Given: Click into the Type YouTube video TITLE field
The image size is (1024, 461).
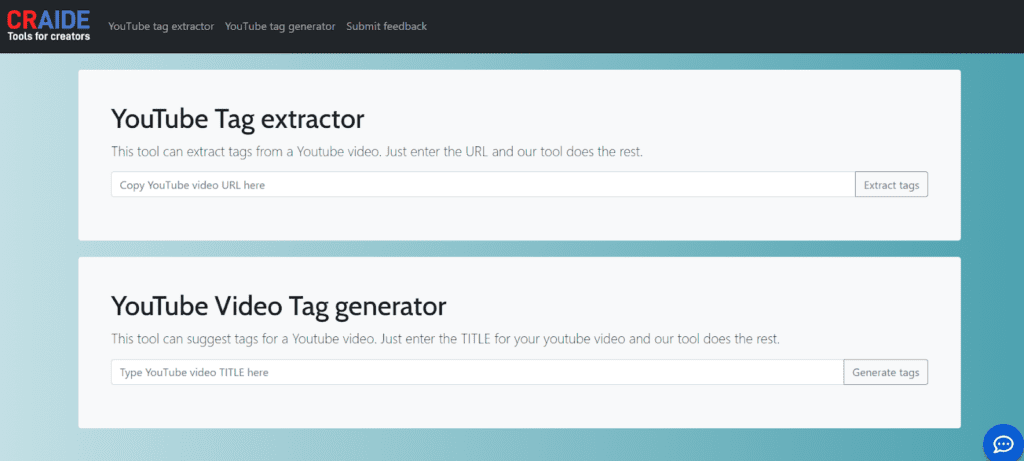Looking at the screenshot, I should [x=477, y=372].
